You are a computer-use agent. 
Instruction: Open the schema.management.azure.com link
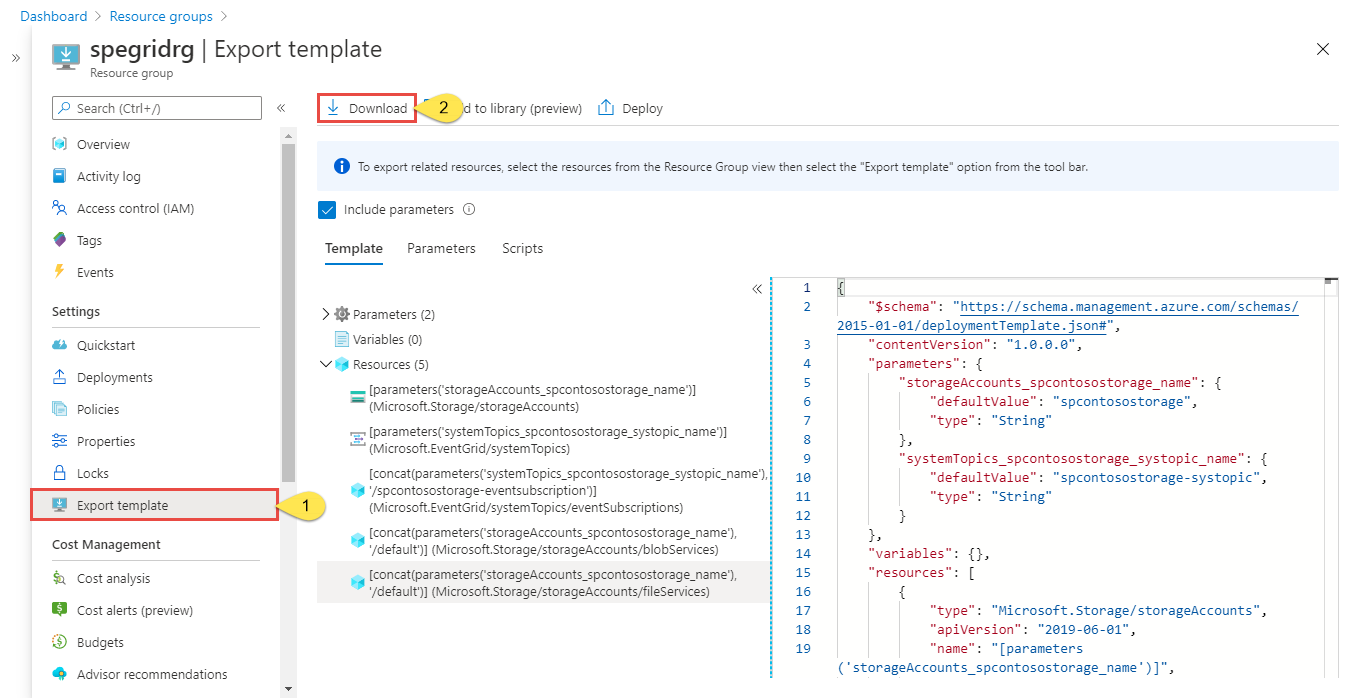click(x=1067, y=315)
